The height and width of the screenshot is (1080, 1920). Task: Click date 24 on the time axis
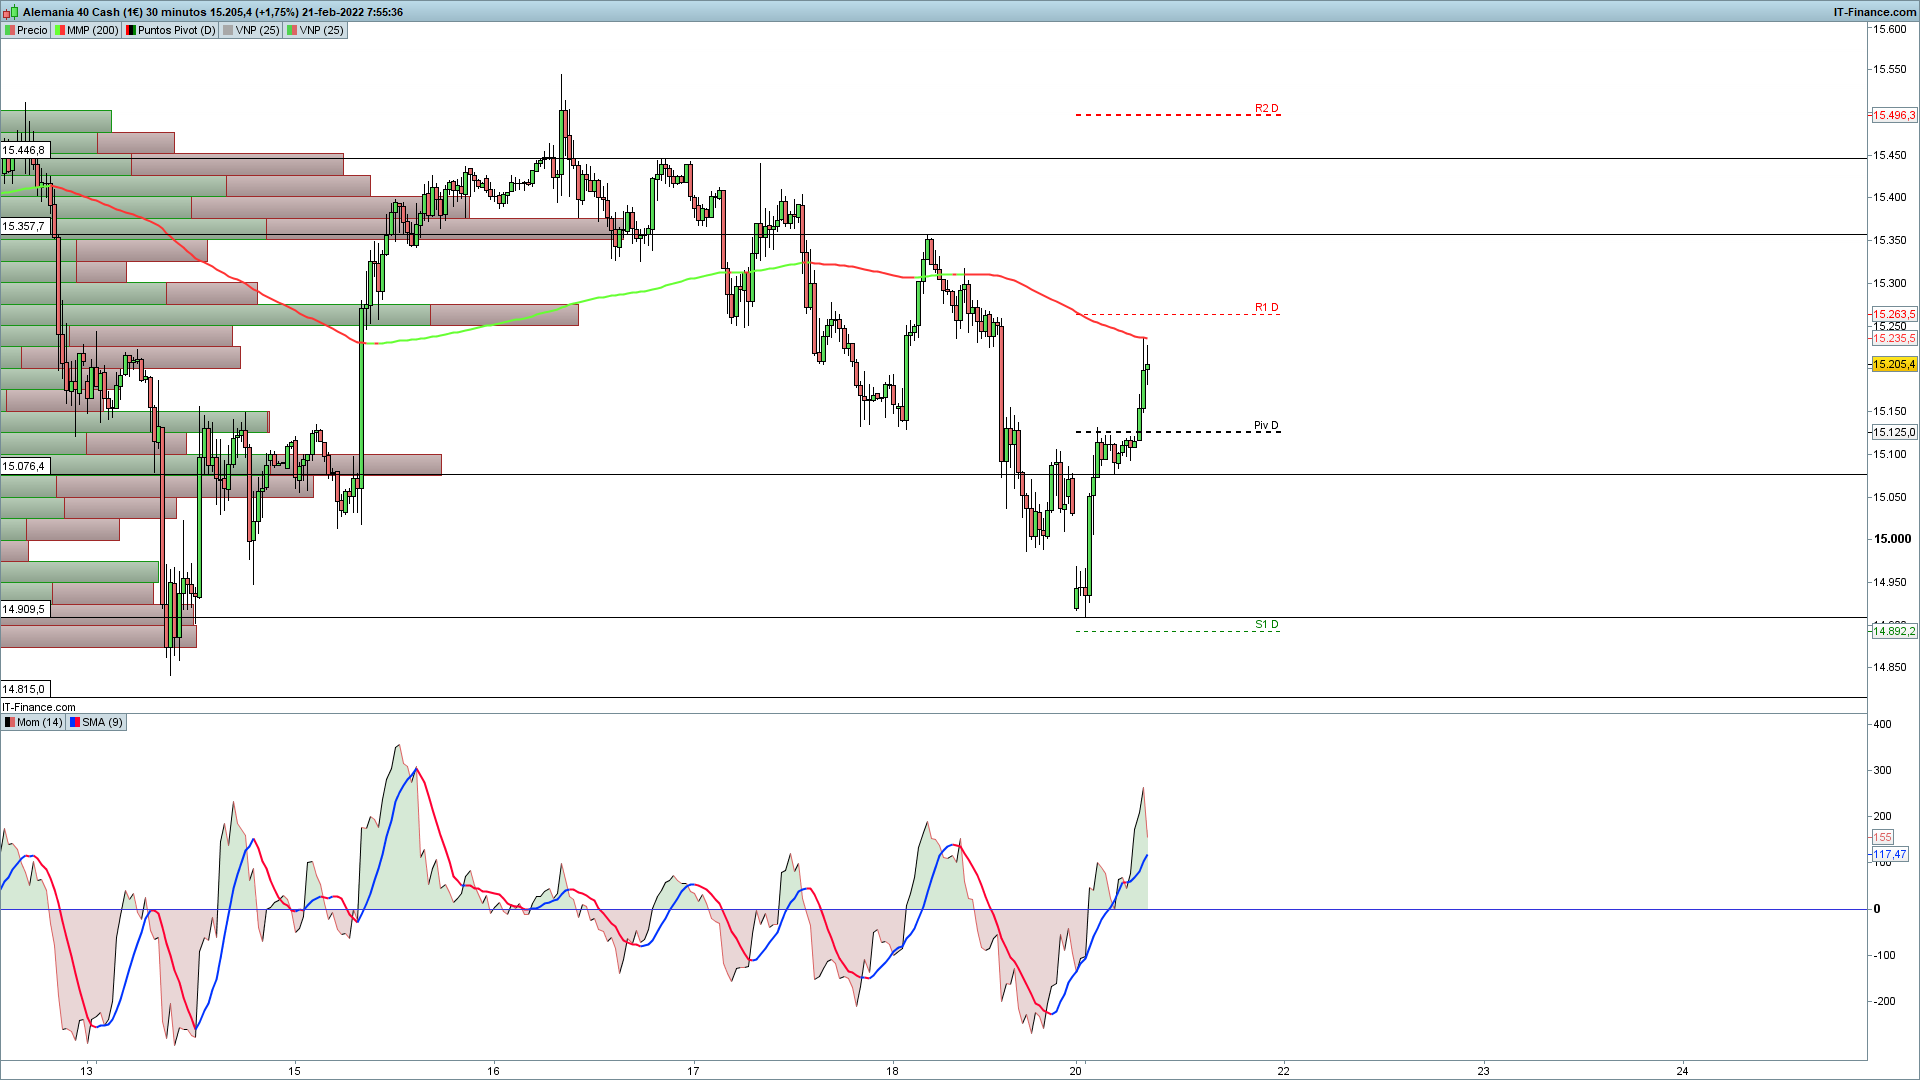pyautogui.click(x=1682, y=1071)
